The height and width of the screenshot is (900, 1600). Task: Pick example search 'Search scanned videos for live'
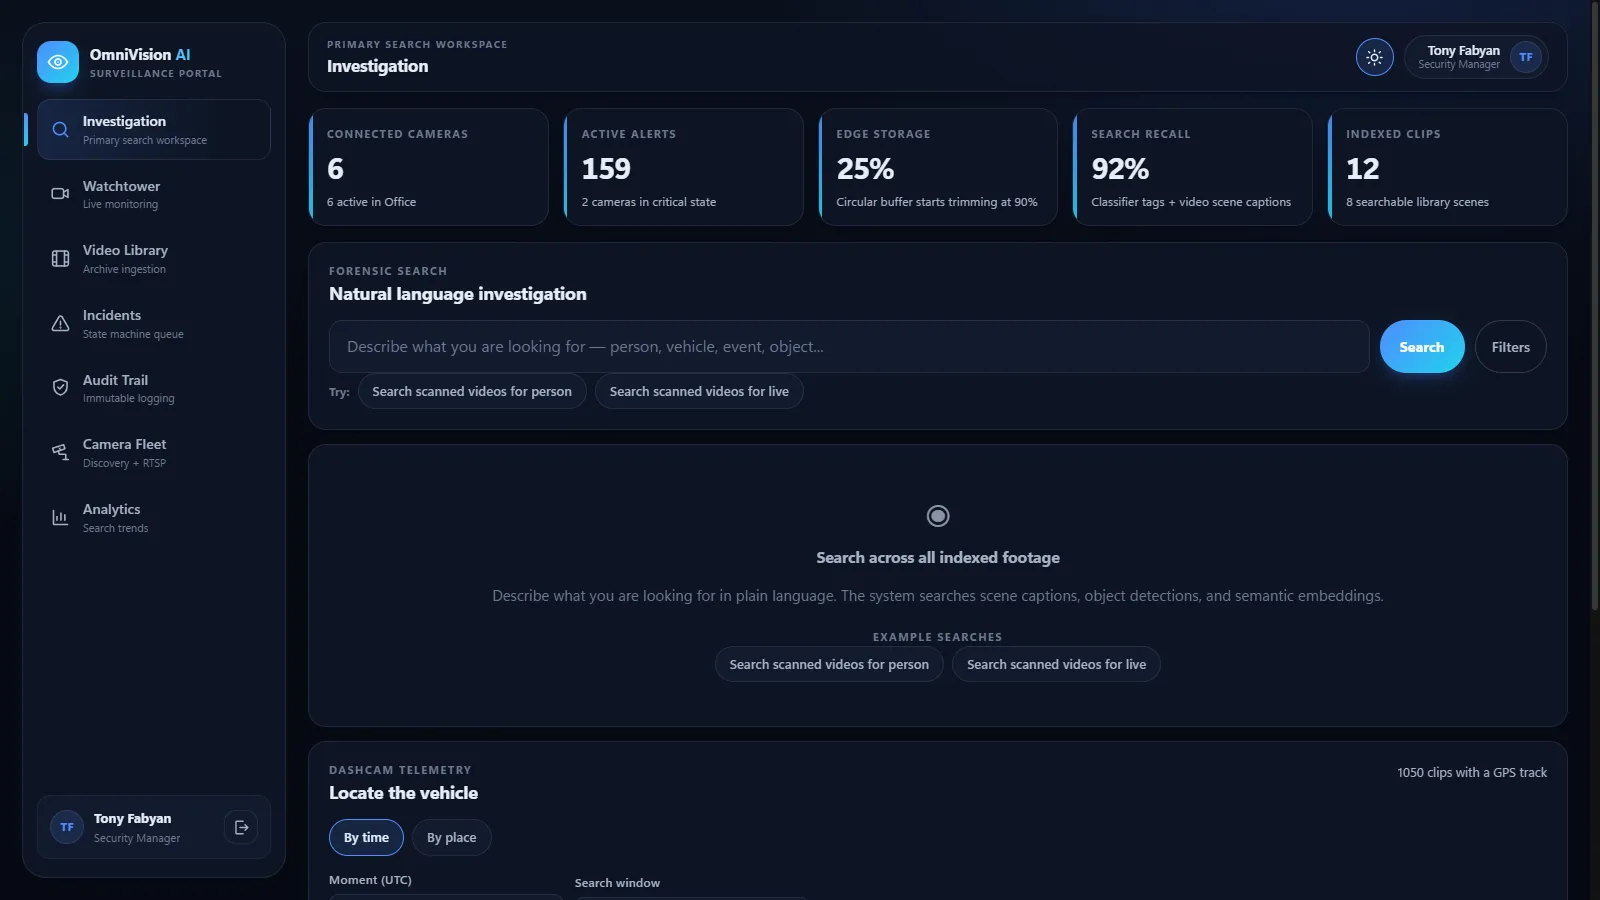tap(1056, 664)
